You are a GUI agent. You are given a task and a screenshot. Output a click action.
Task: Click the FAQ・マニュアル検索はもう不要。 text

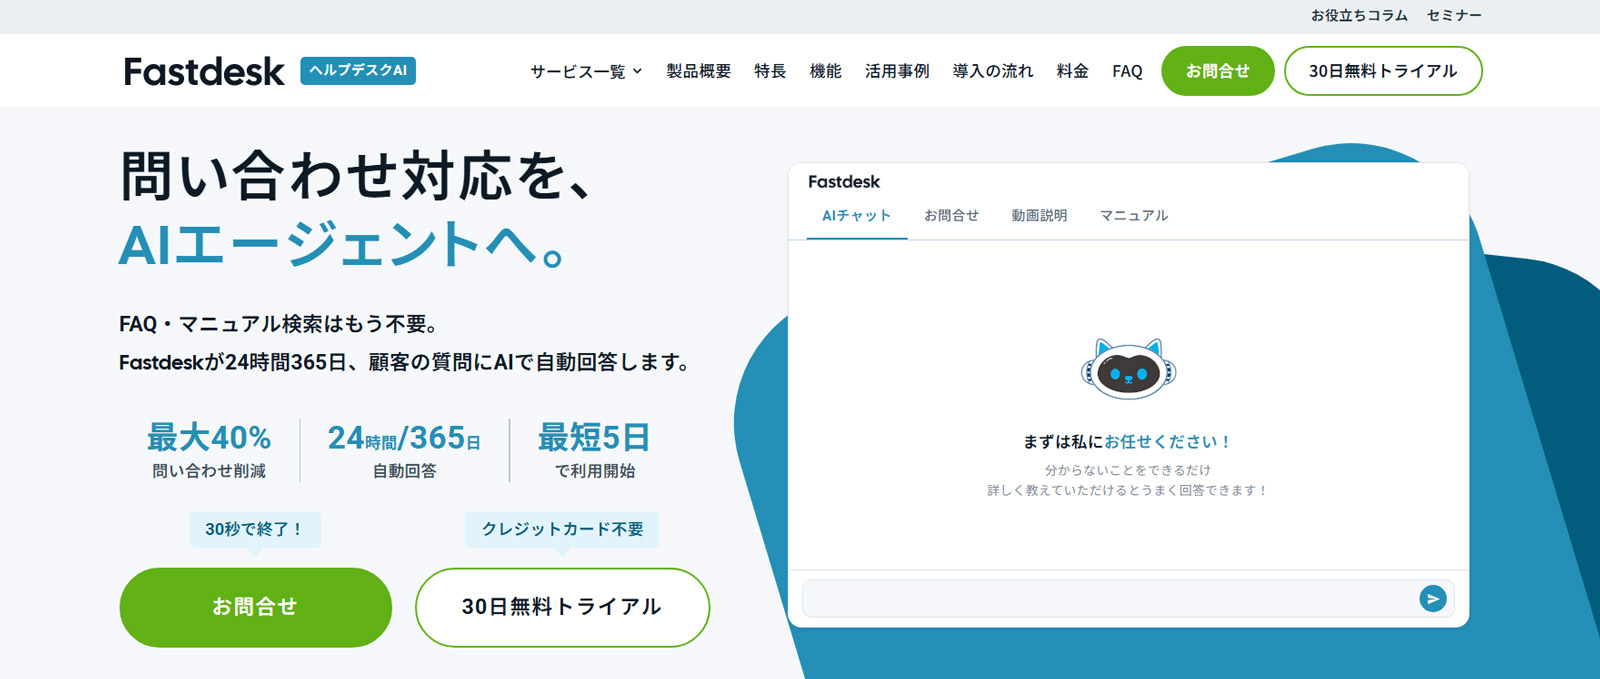[278, 324]
